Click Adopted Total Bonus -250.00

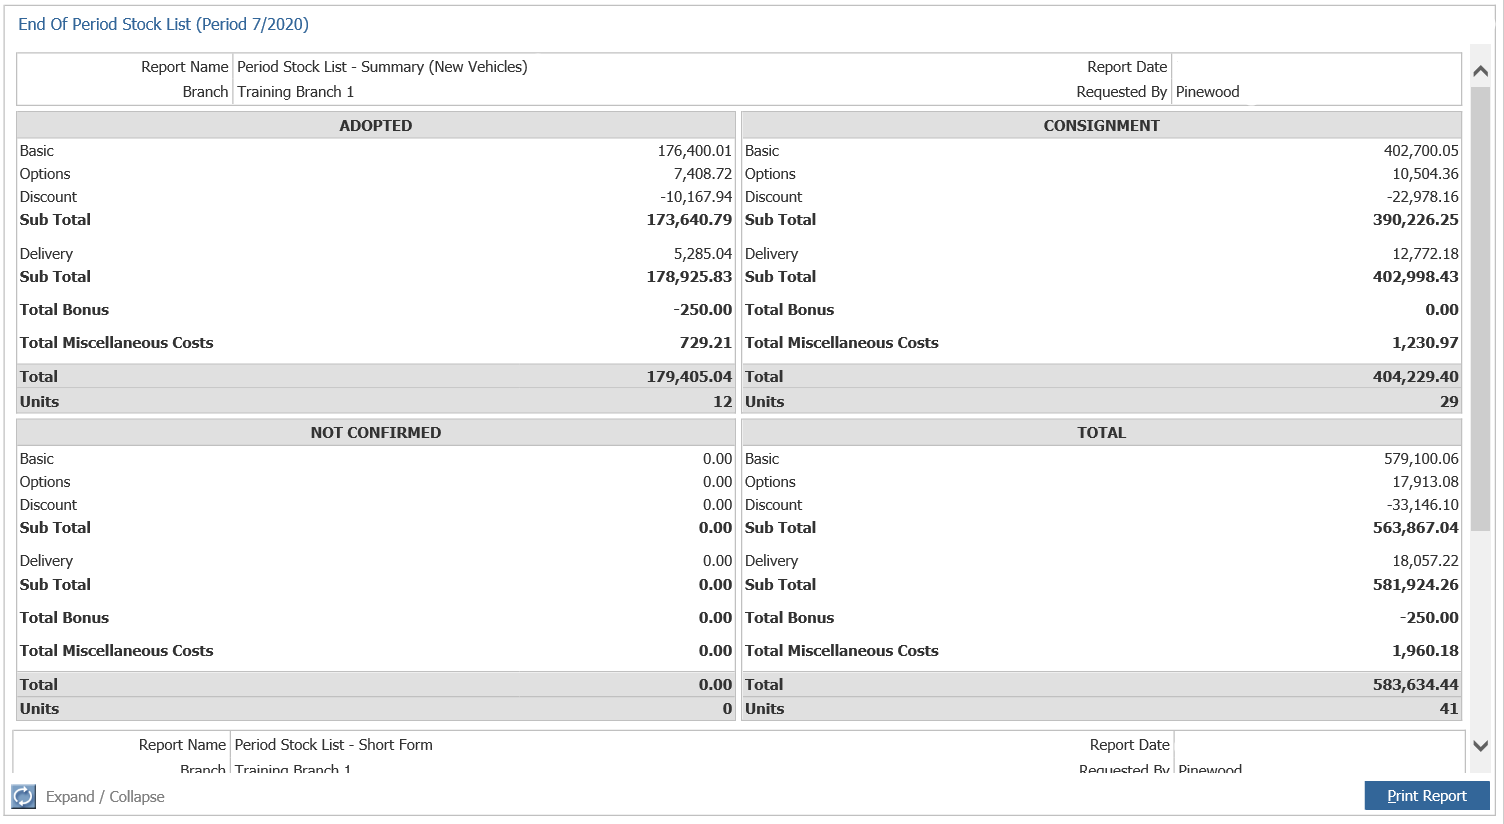[x=703, y=310]
